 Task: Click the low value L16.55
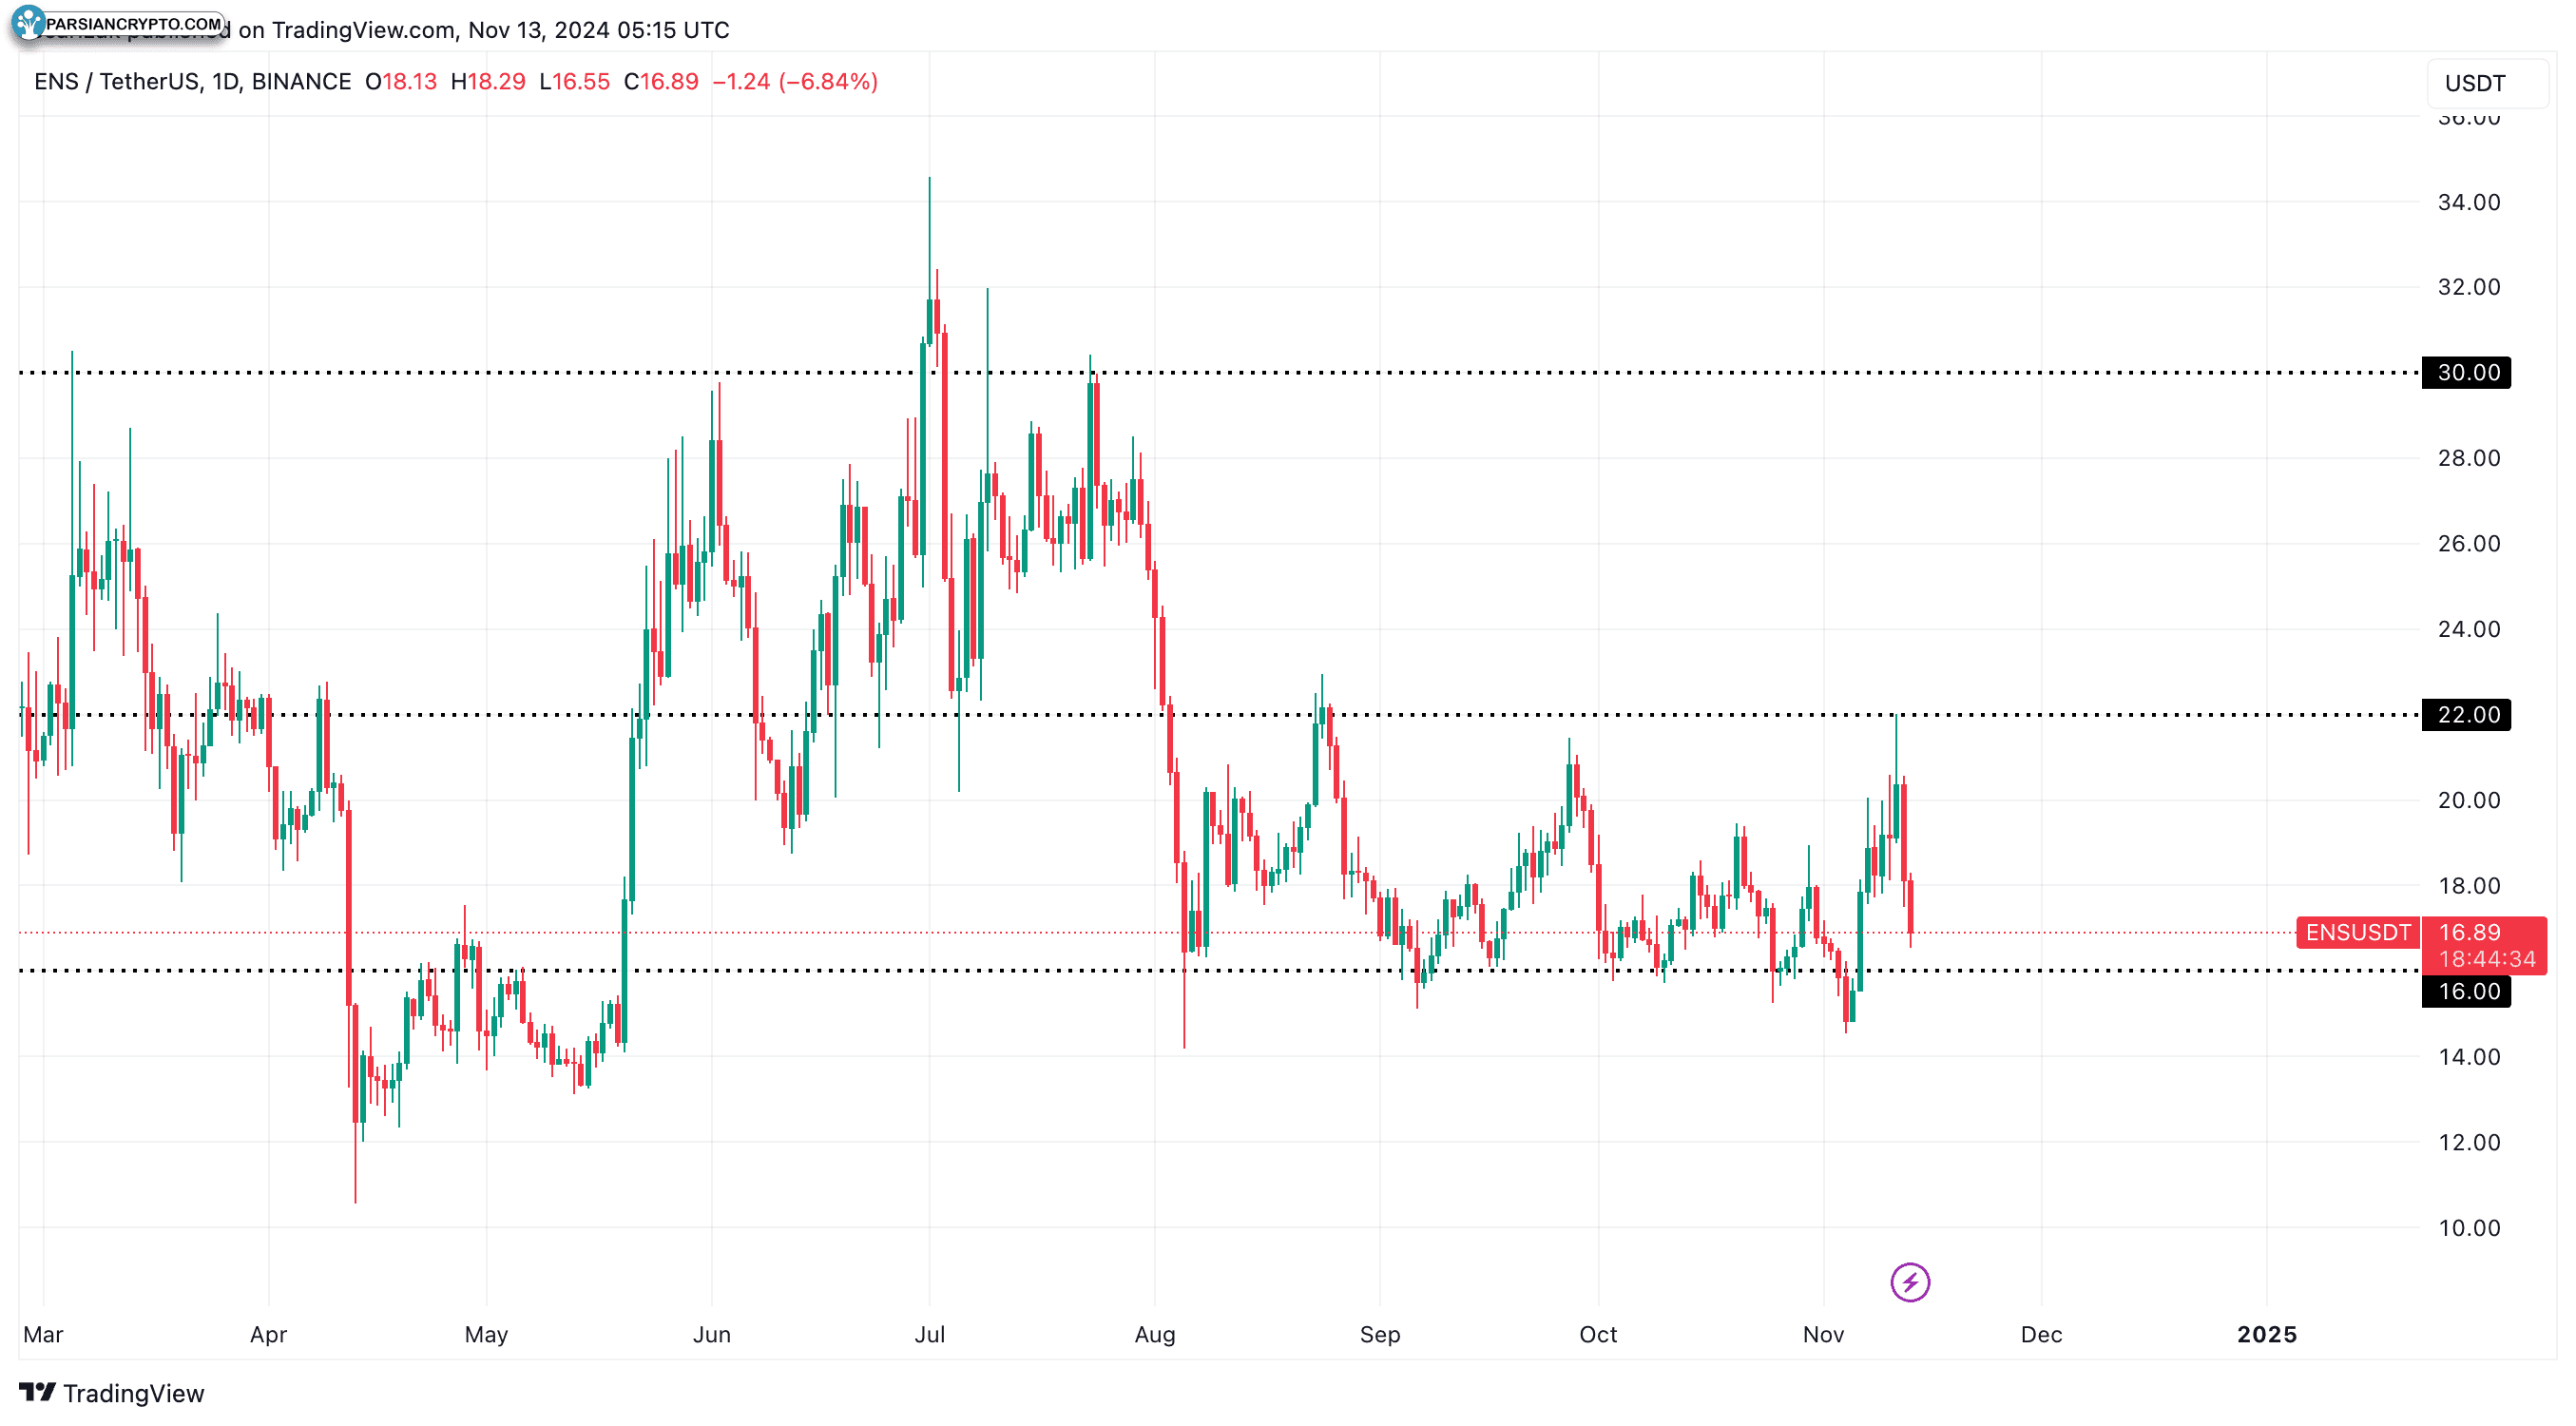574,81
